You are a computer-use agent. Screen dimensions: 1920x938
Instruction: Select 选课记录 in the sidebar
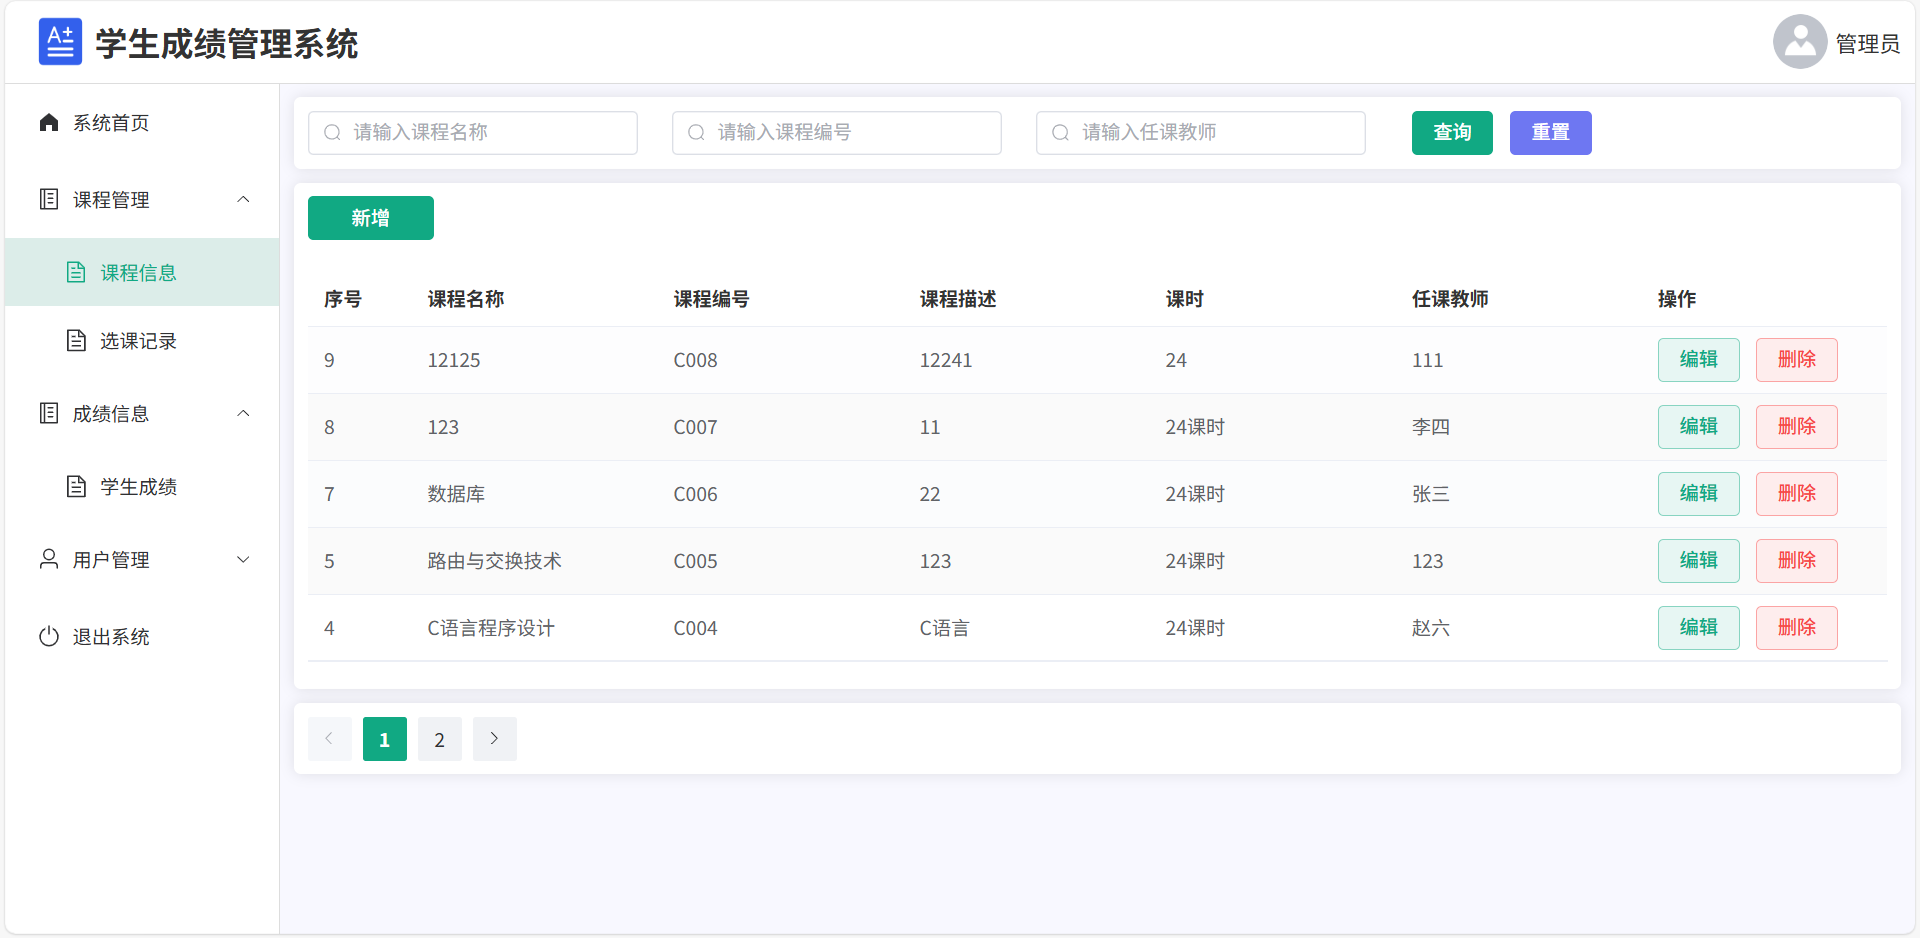pos(138,340)
